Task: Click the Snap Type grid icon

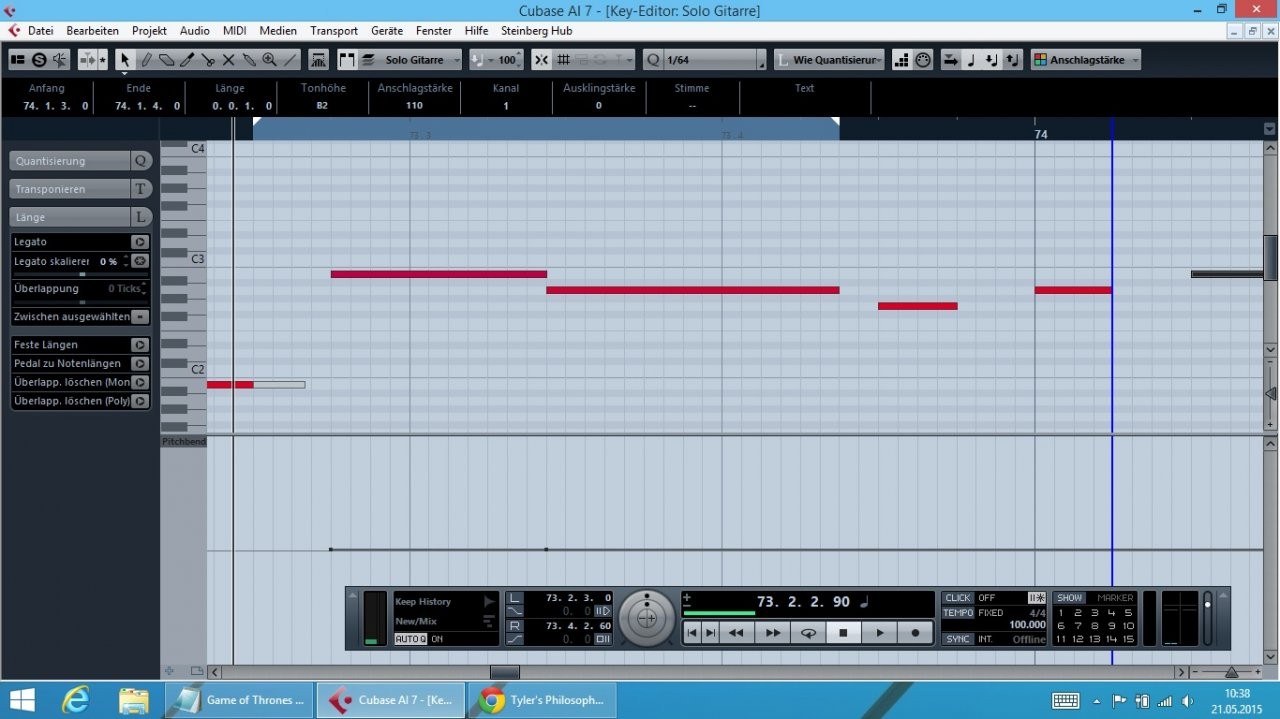Action: pyautogui.click(x=563, y=60)
